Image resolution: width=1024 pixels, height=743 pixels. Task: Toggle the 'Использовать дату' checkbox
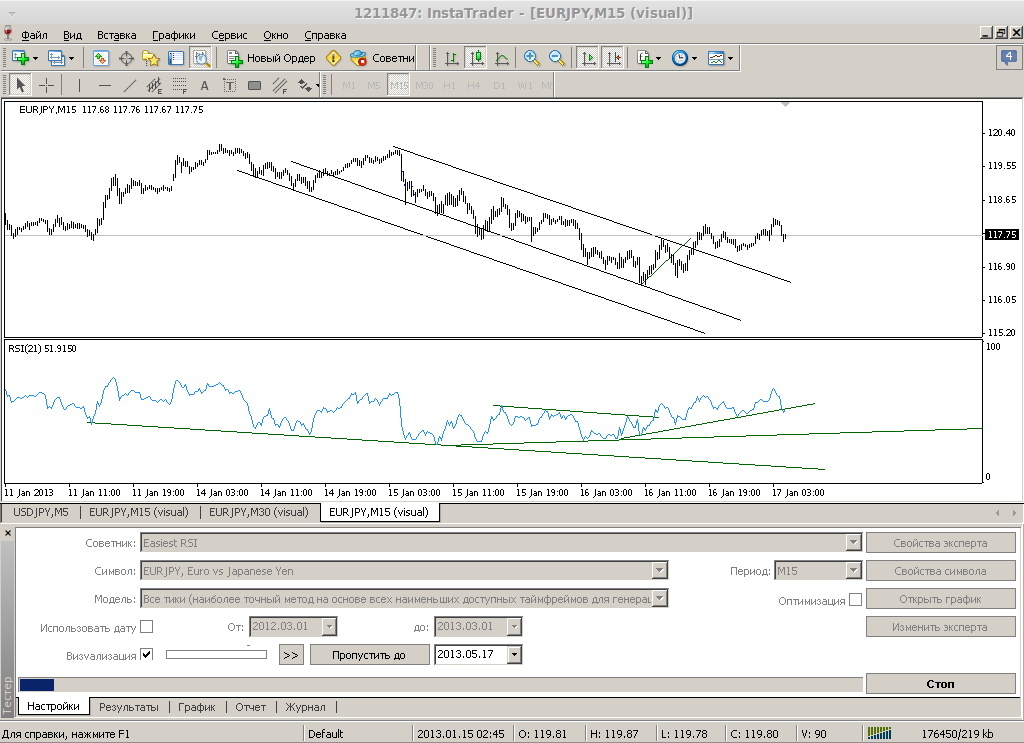[x=147, y=627]
